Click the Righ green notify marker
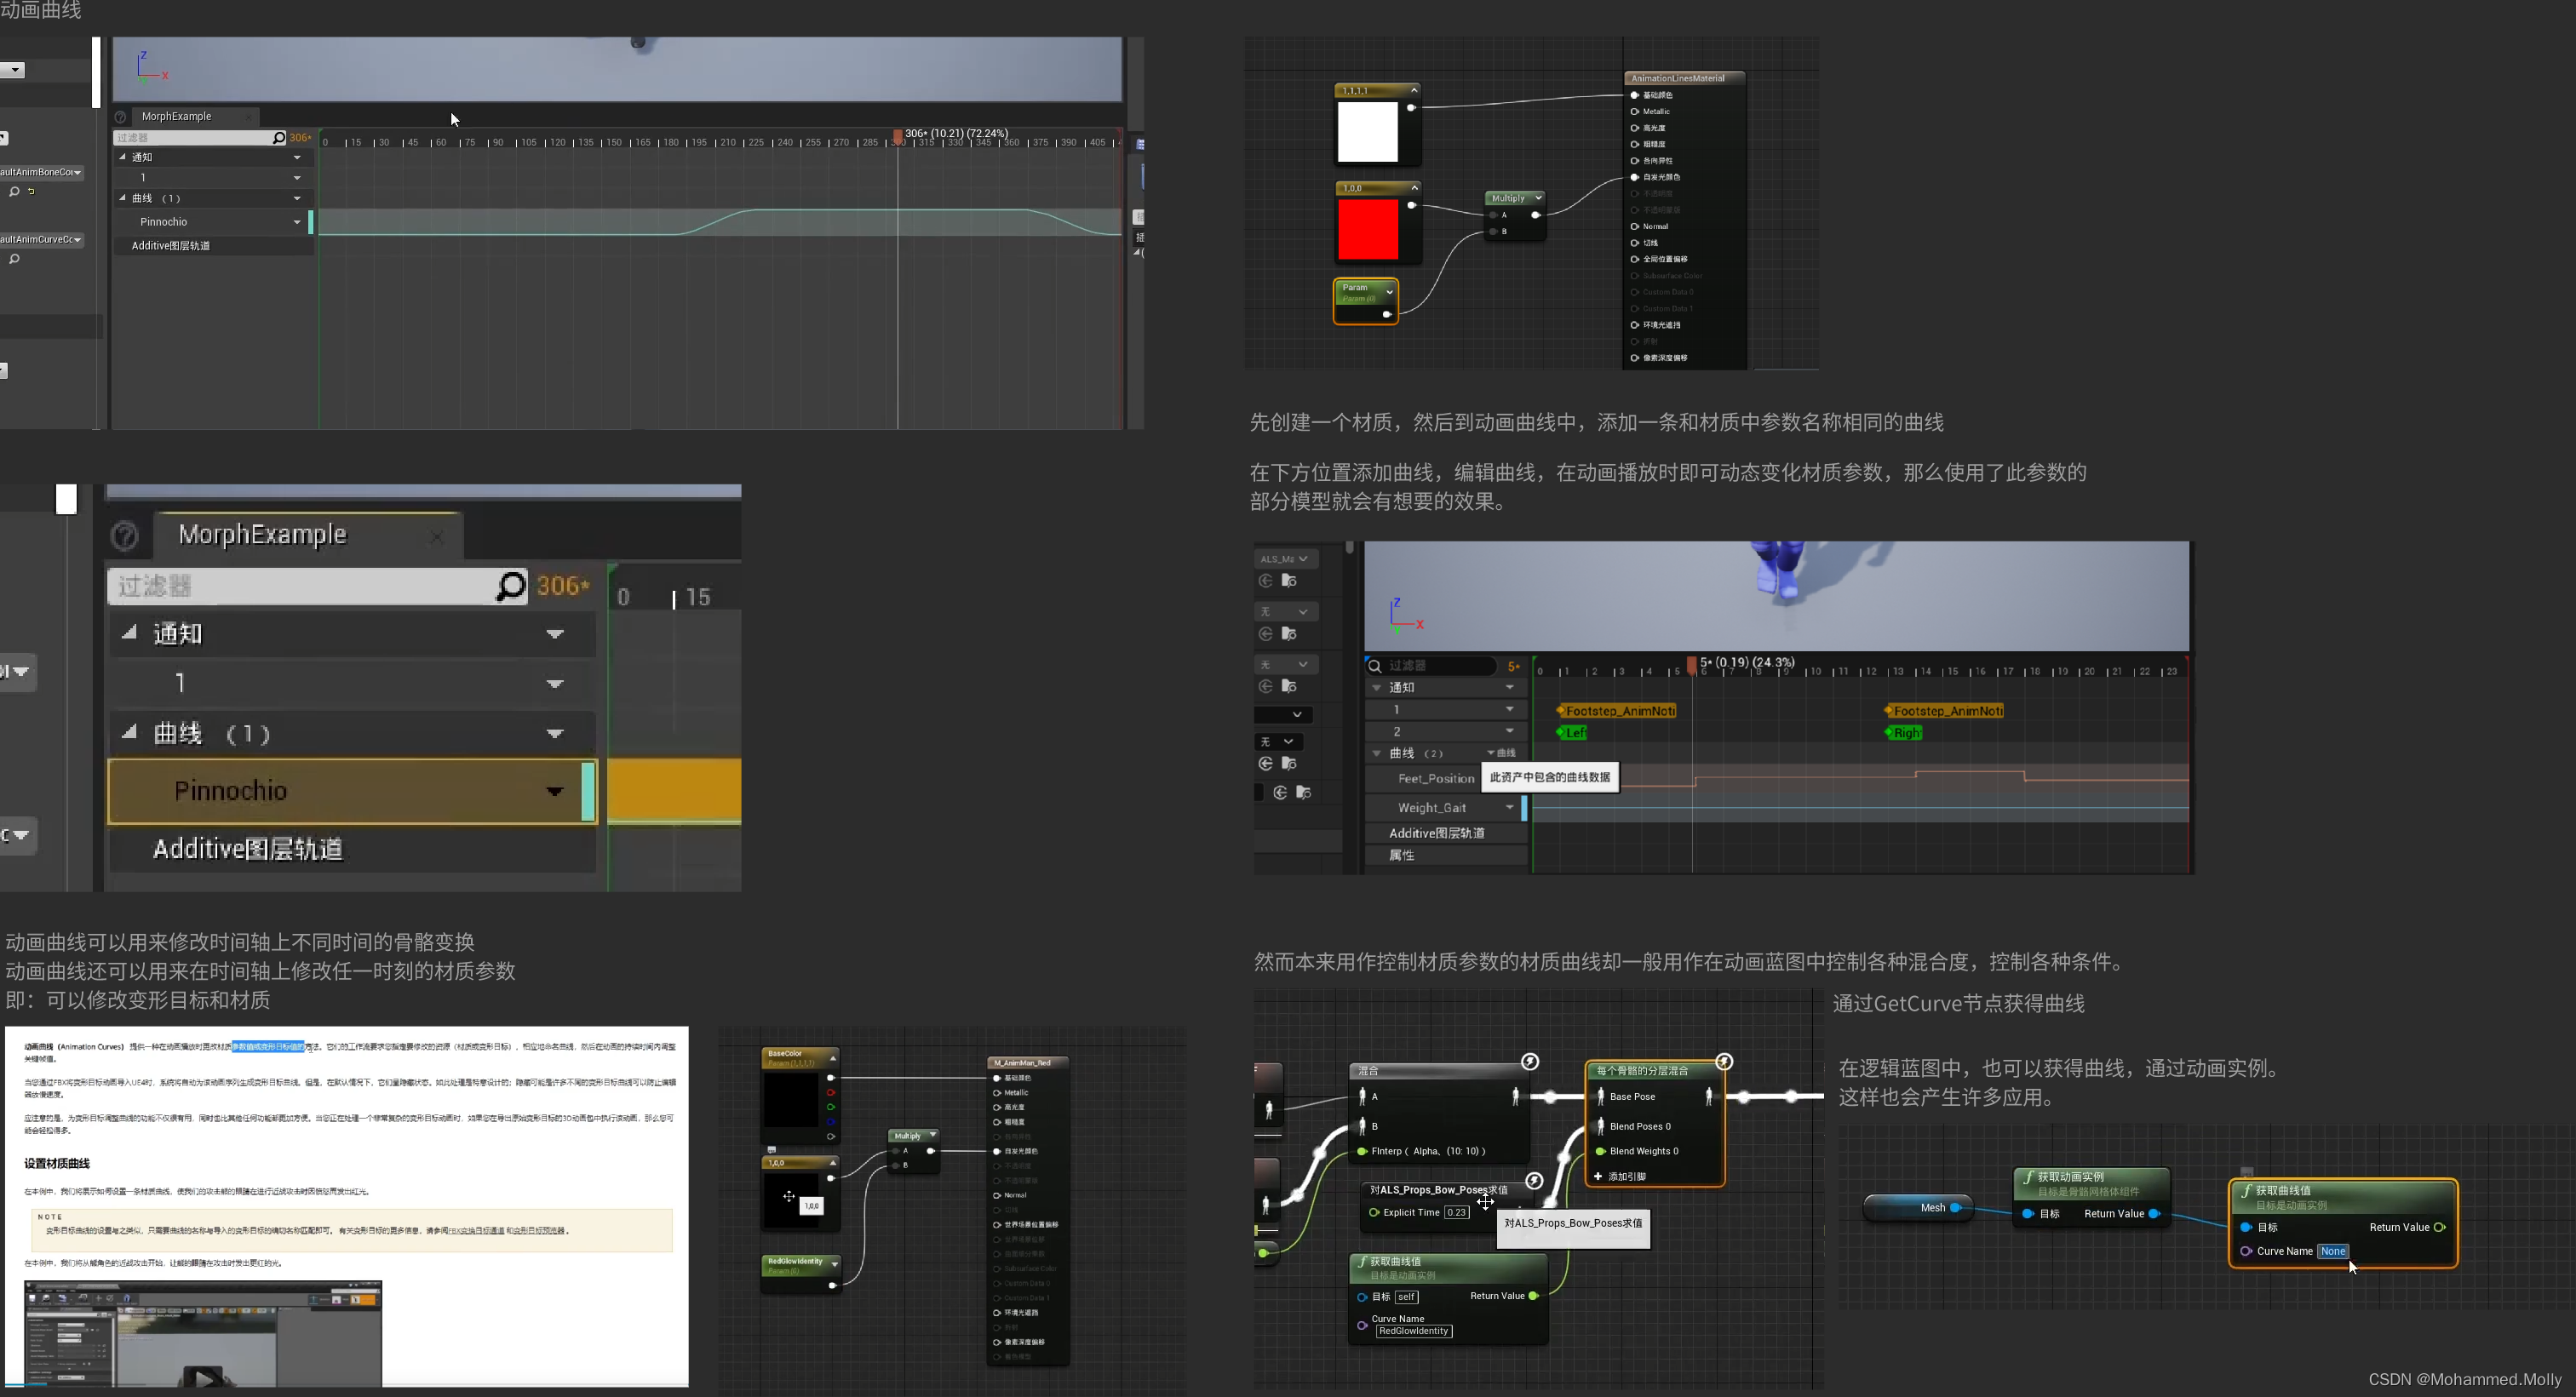 [x=1905, y=733]
